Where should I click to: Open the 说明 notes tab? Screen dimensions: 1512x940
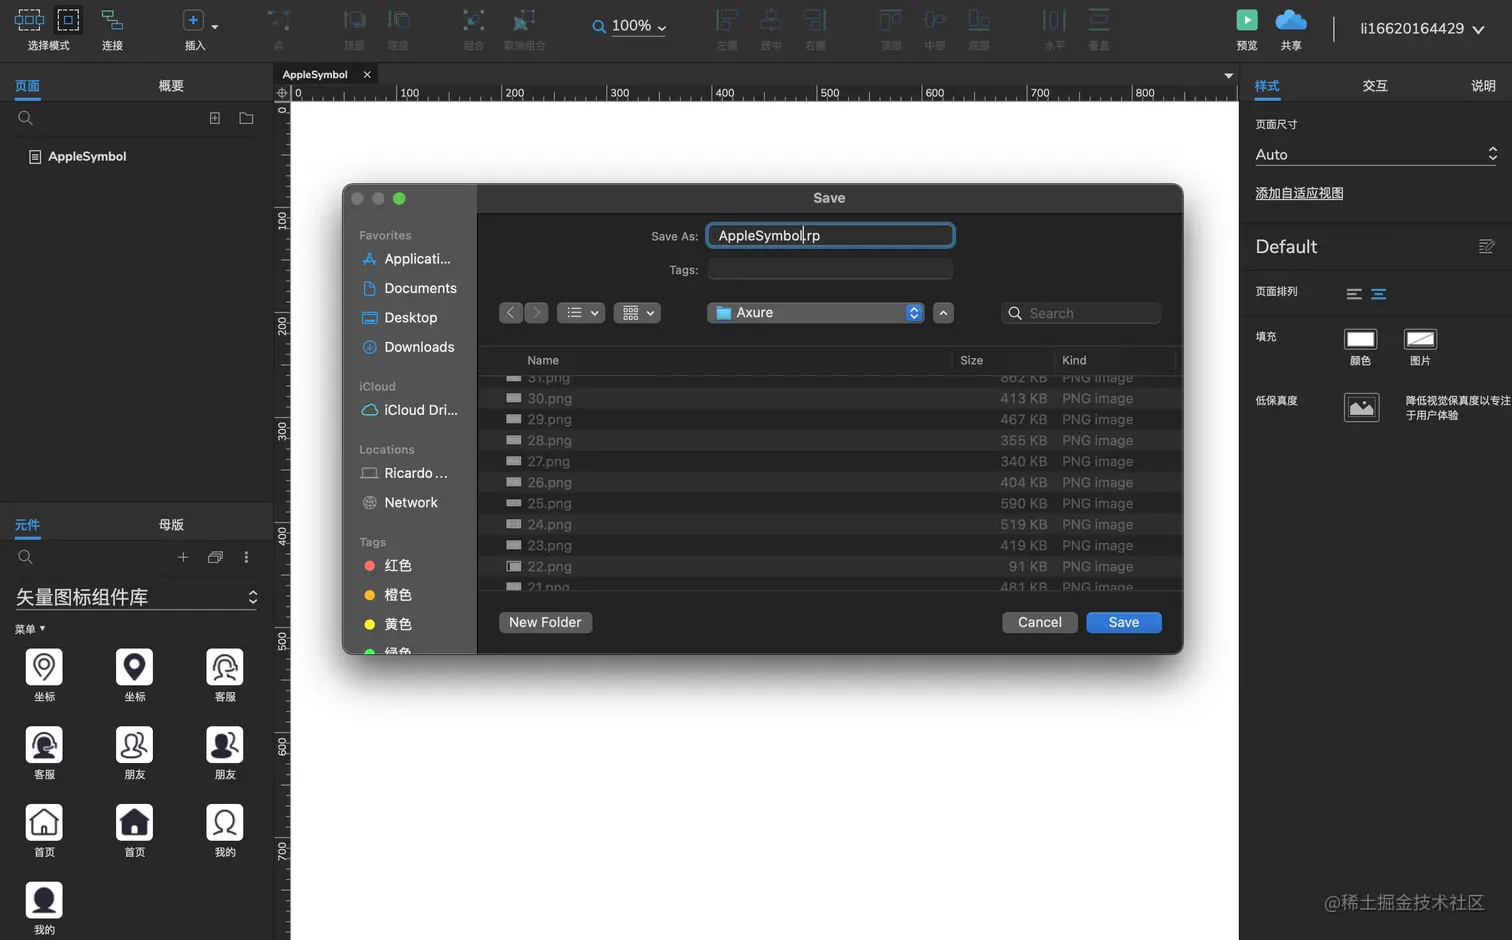(1483, 86)
